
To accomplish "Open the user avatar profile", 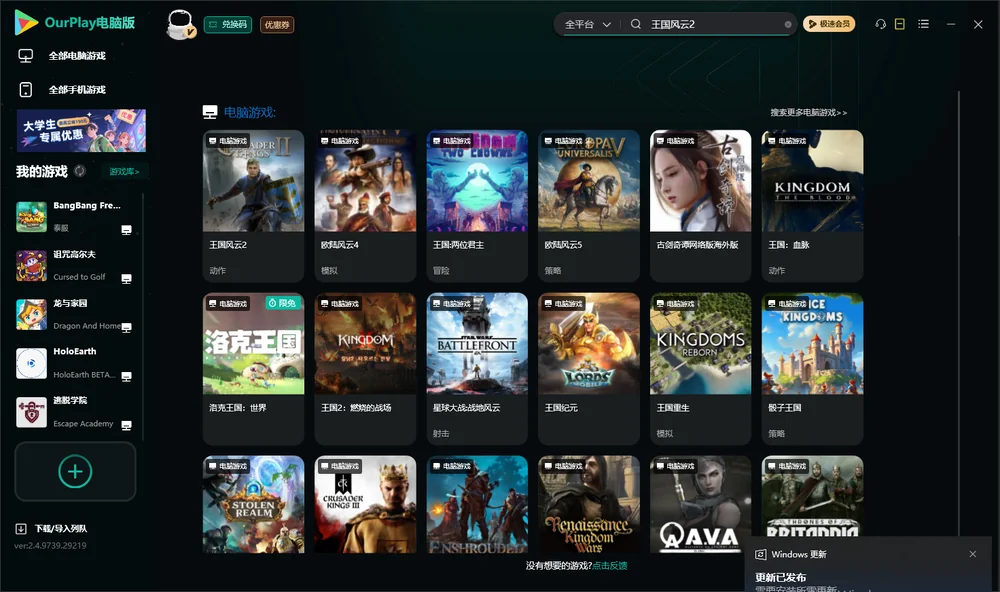I will coord(180,24).
